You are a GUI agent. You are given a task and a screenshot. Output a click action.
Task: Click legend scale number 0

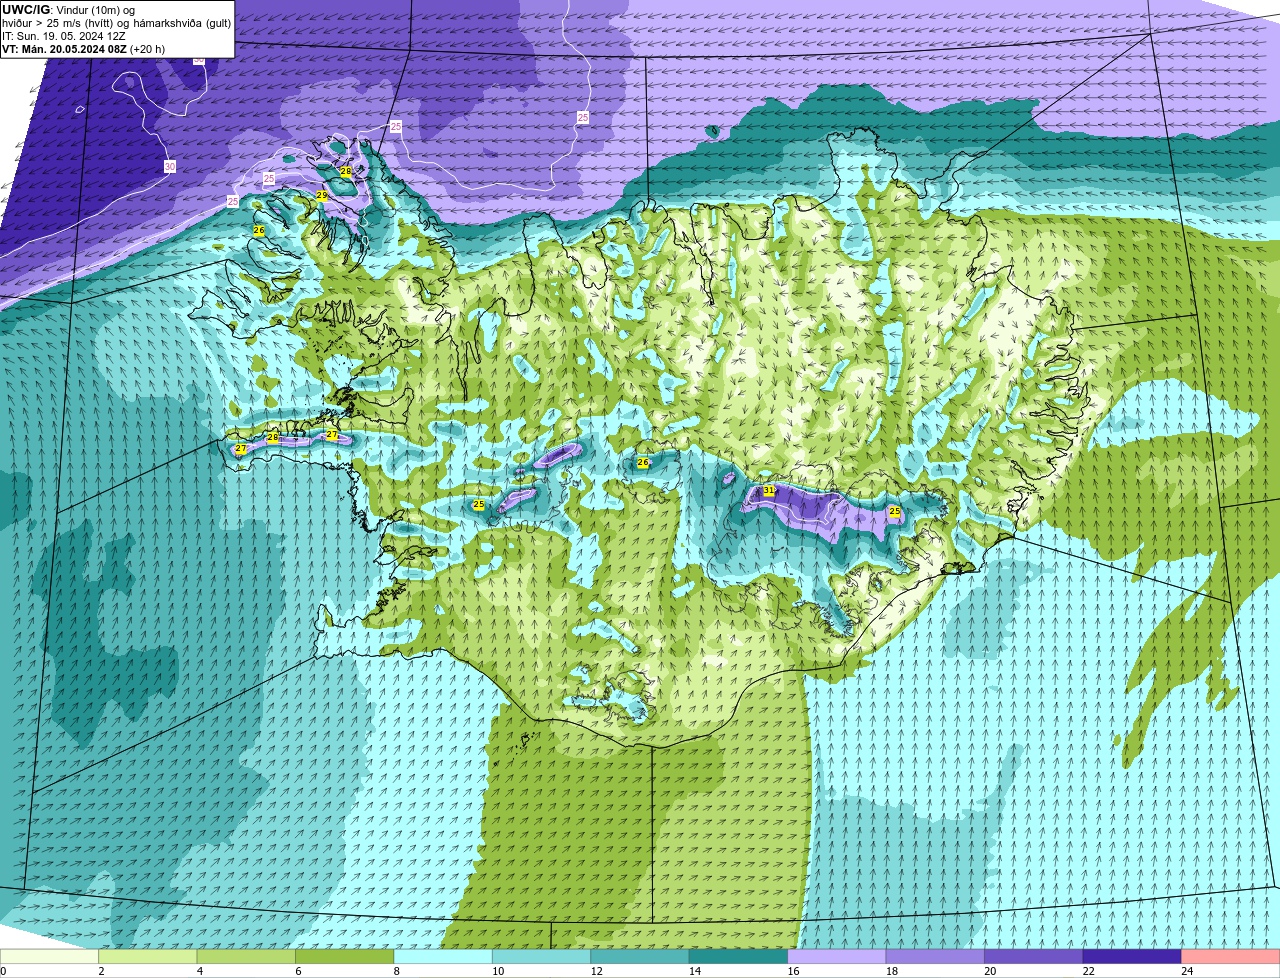point(3,970)
